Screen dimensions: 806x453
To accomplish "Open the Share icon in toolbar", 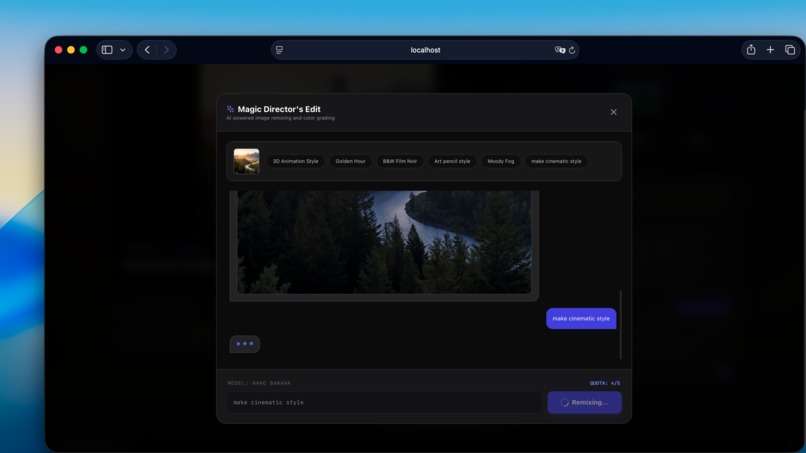I will click(751, 49).
